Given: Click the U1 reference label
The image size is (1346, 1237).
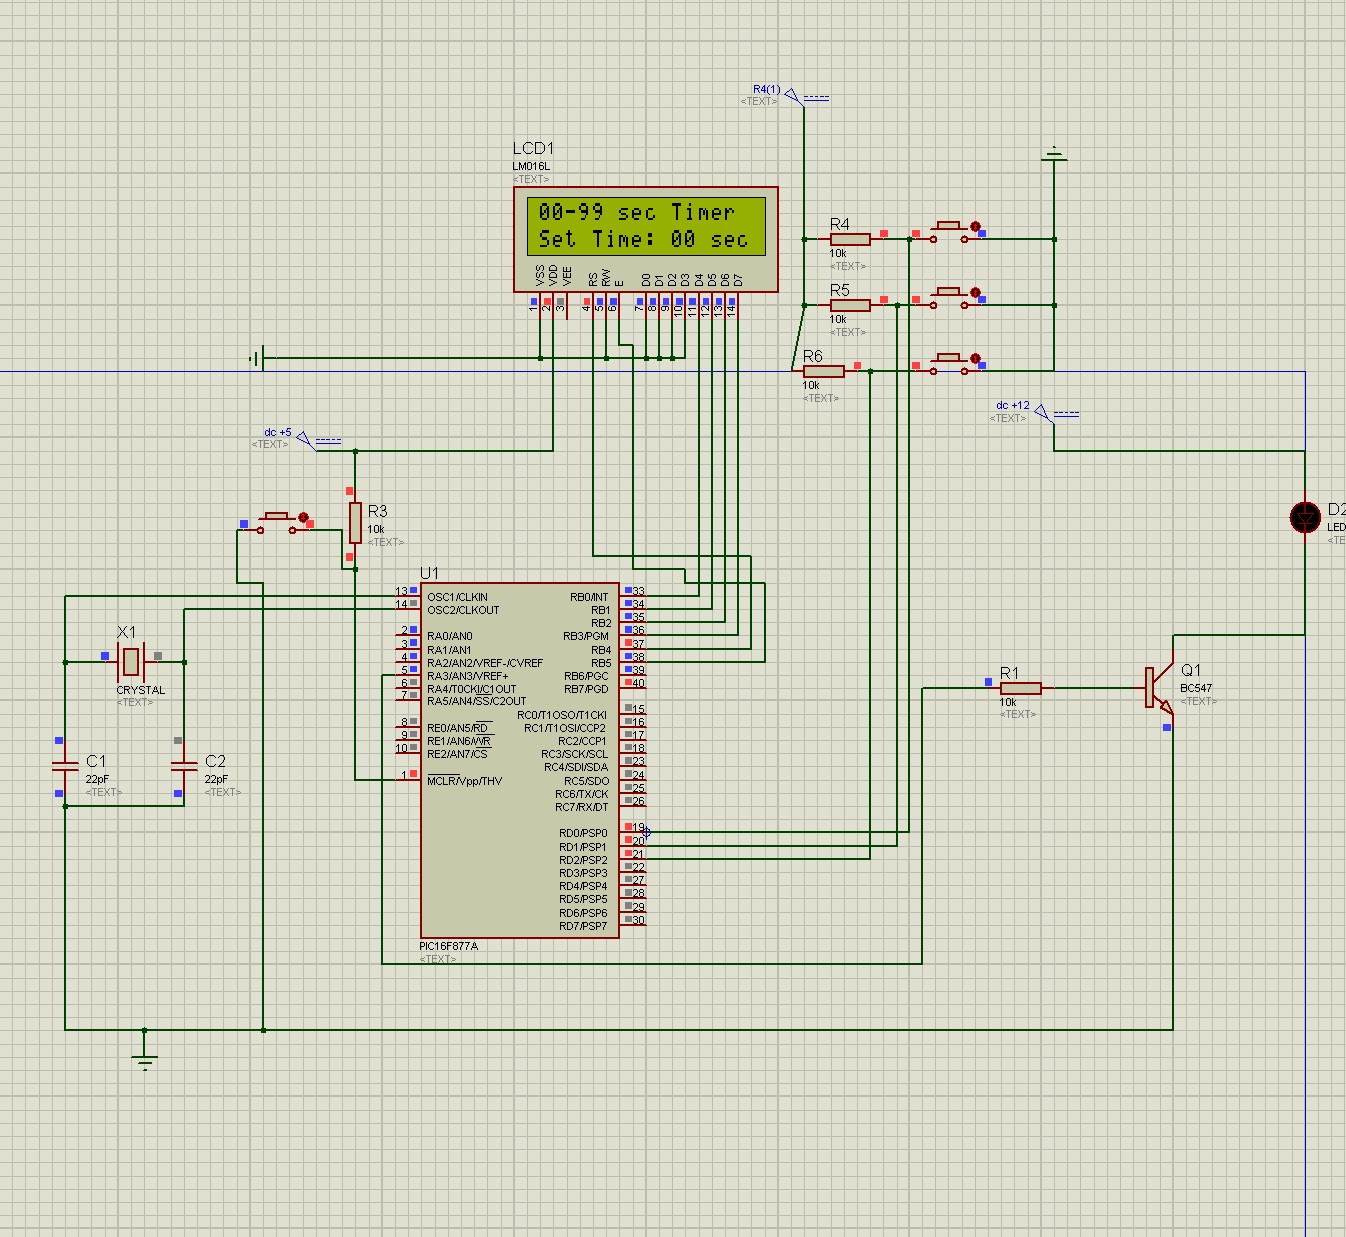Looking at the screenshot, I should click(x=429, y=573).
